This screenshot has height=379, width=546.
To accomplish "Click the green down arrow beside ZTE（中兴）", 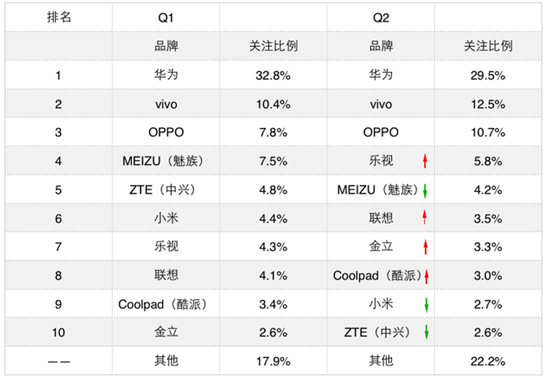I will coord(427,332).
